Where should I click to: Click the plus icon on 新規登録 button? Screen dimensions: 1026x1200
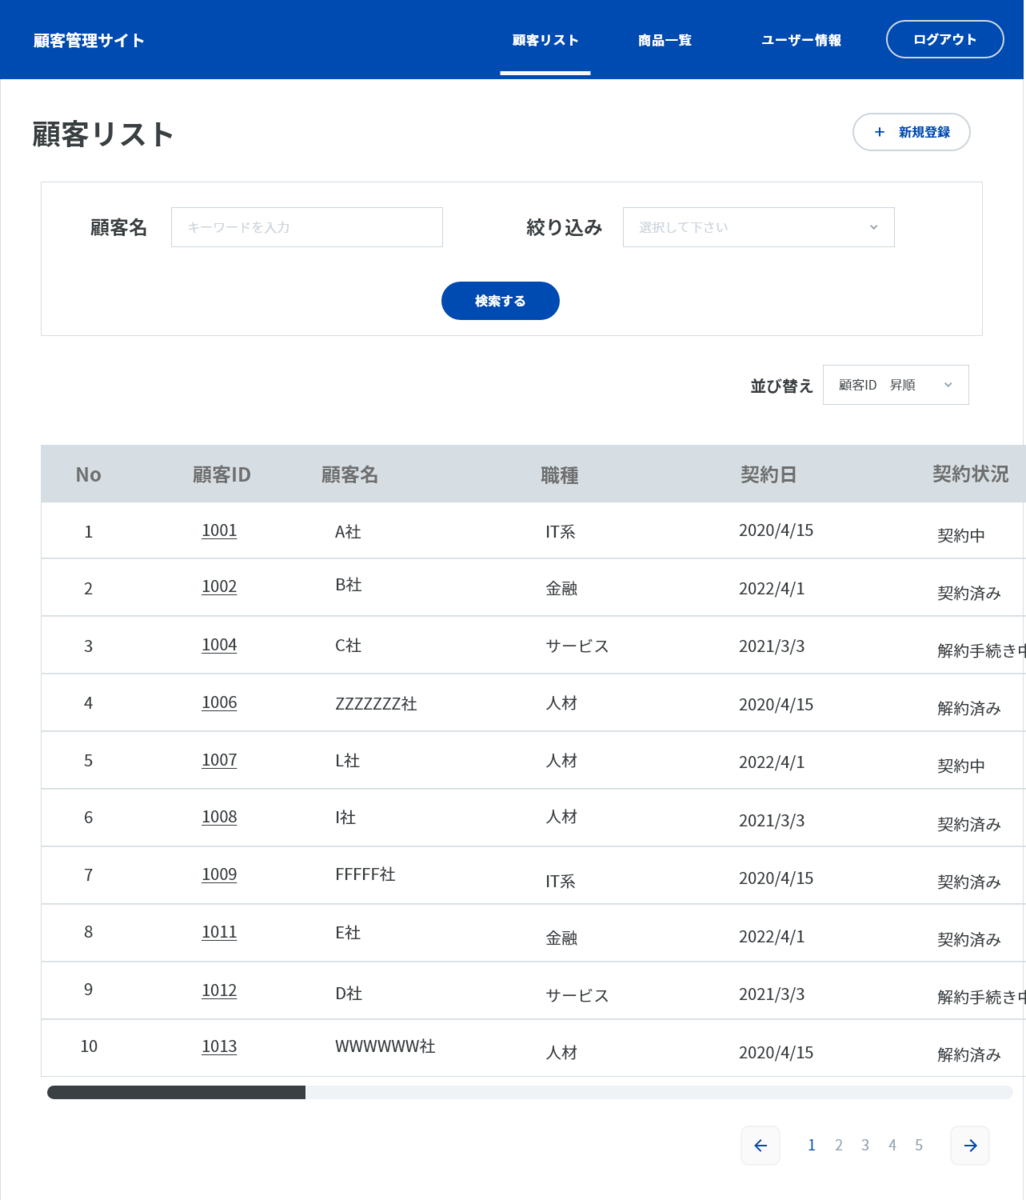pos(879,132)
